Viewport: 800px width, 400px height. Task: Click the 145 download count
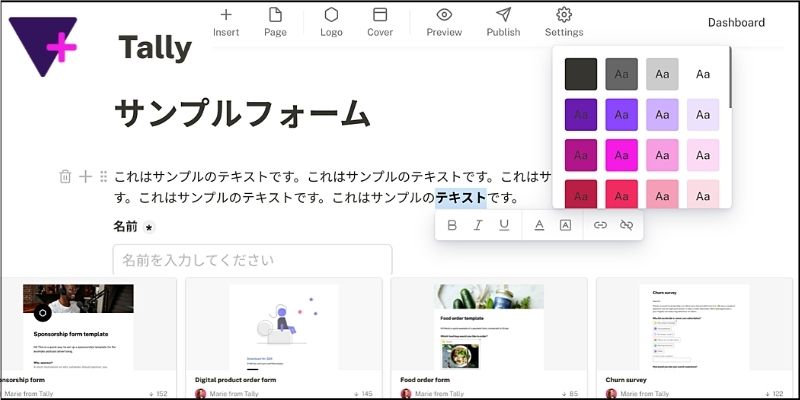point(363,394)
